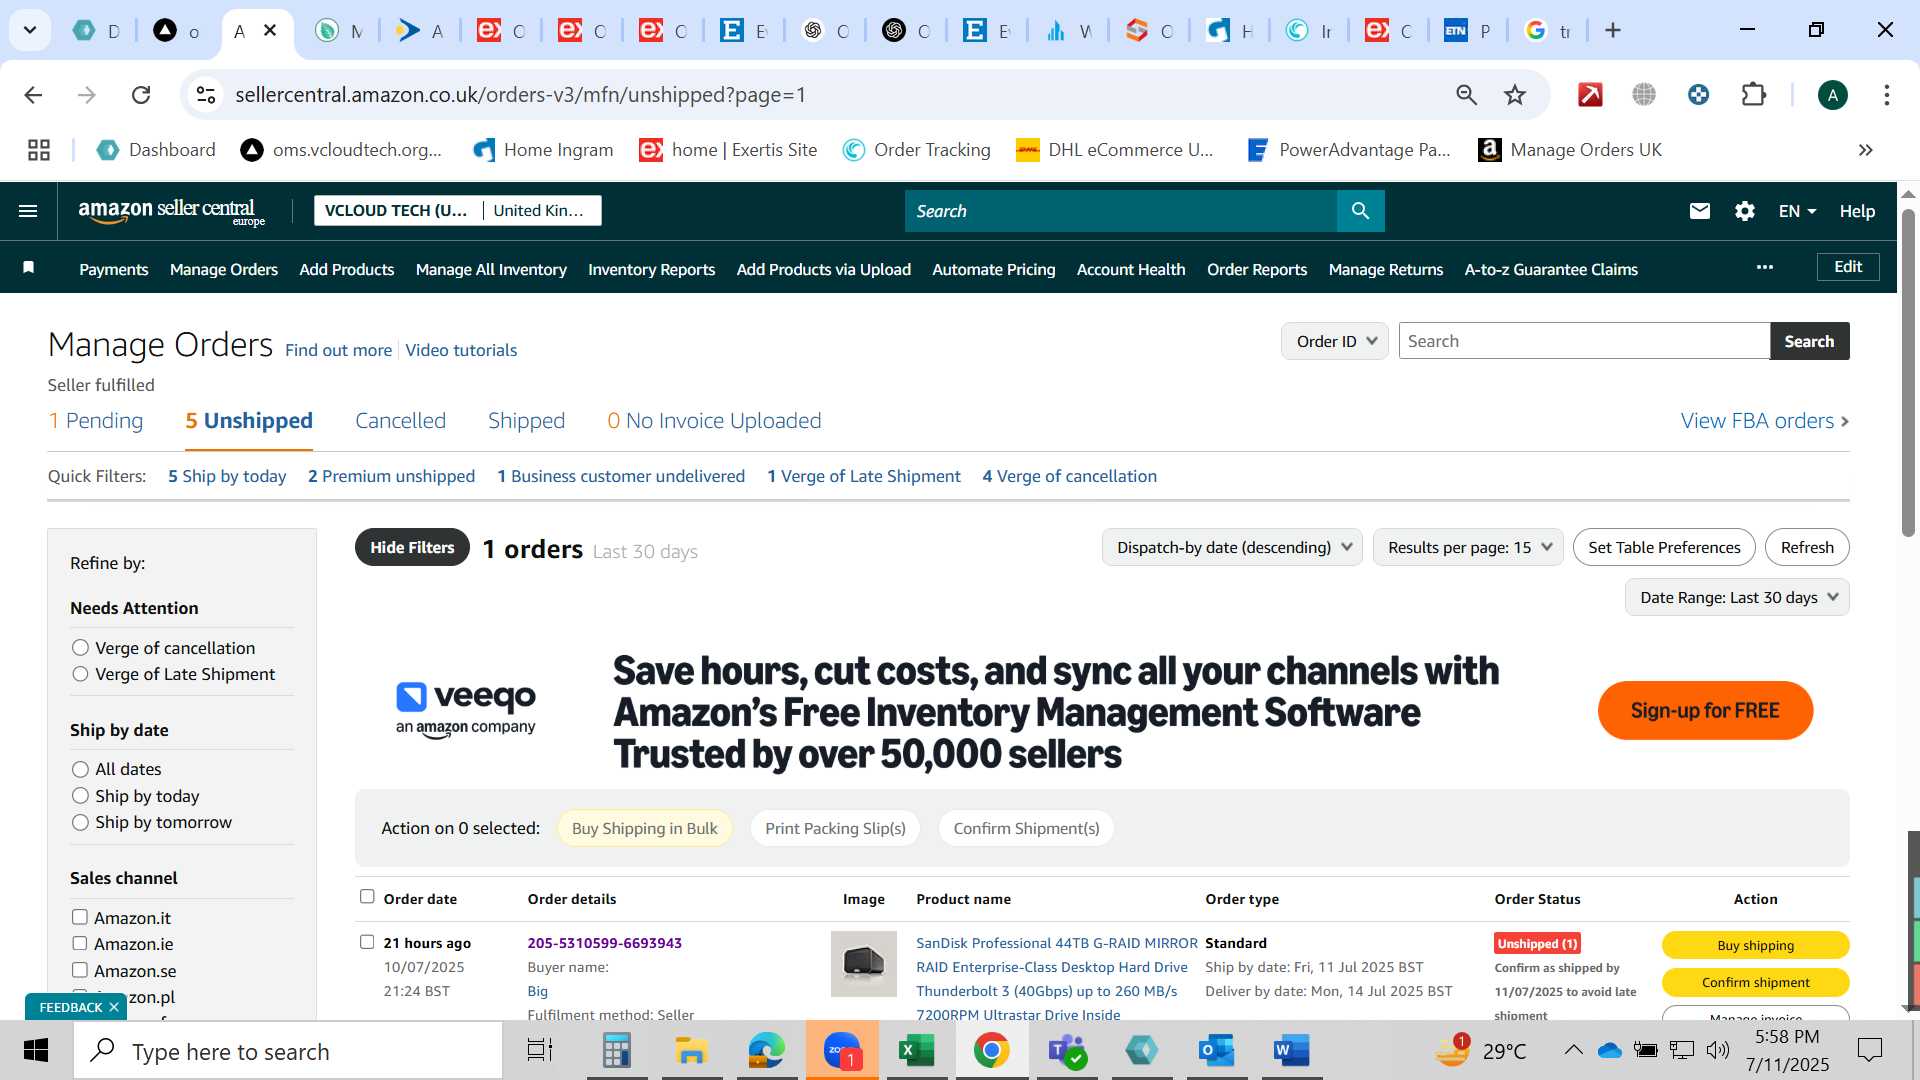Screen dimensions: 1920x1080
Task: Open the messages envelope icon
Action: click(1700, 211)
